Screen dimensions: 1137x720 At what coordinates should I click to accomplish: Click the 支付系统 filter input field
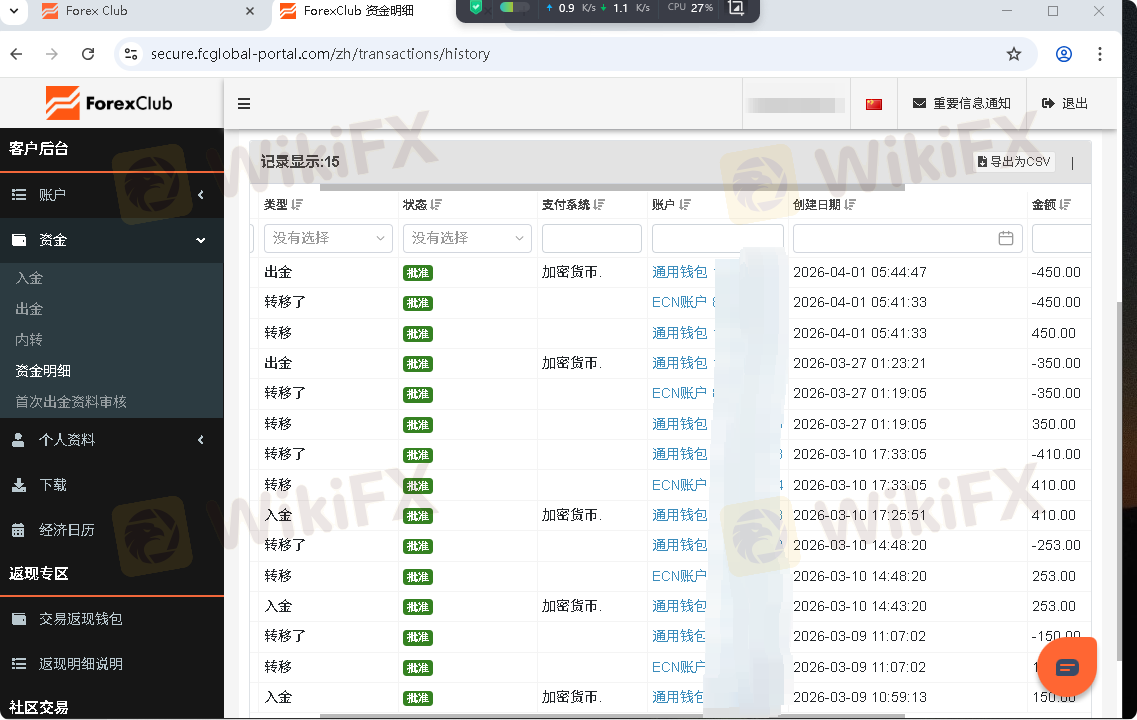[x=591, y=238]
